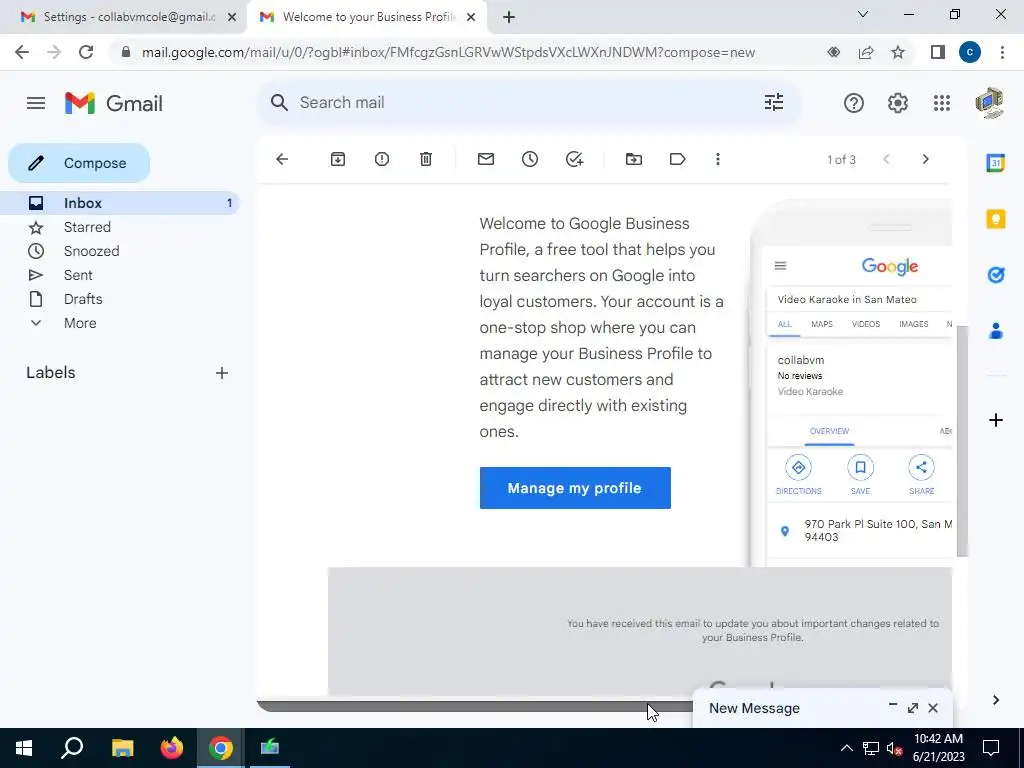Show search options filter icon
The image size is (1024, 768).
[x=774, y=103]
